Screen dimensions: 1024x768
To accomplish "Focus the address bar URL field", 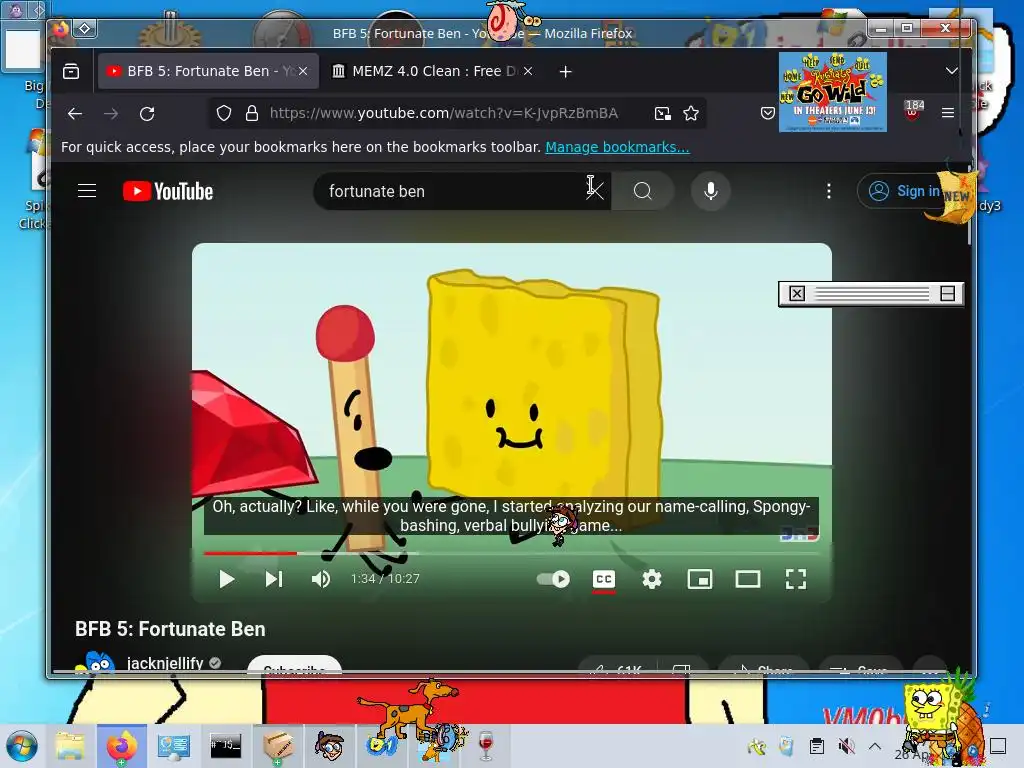I will coord(443,114).
